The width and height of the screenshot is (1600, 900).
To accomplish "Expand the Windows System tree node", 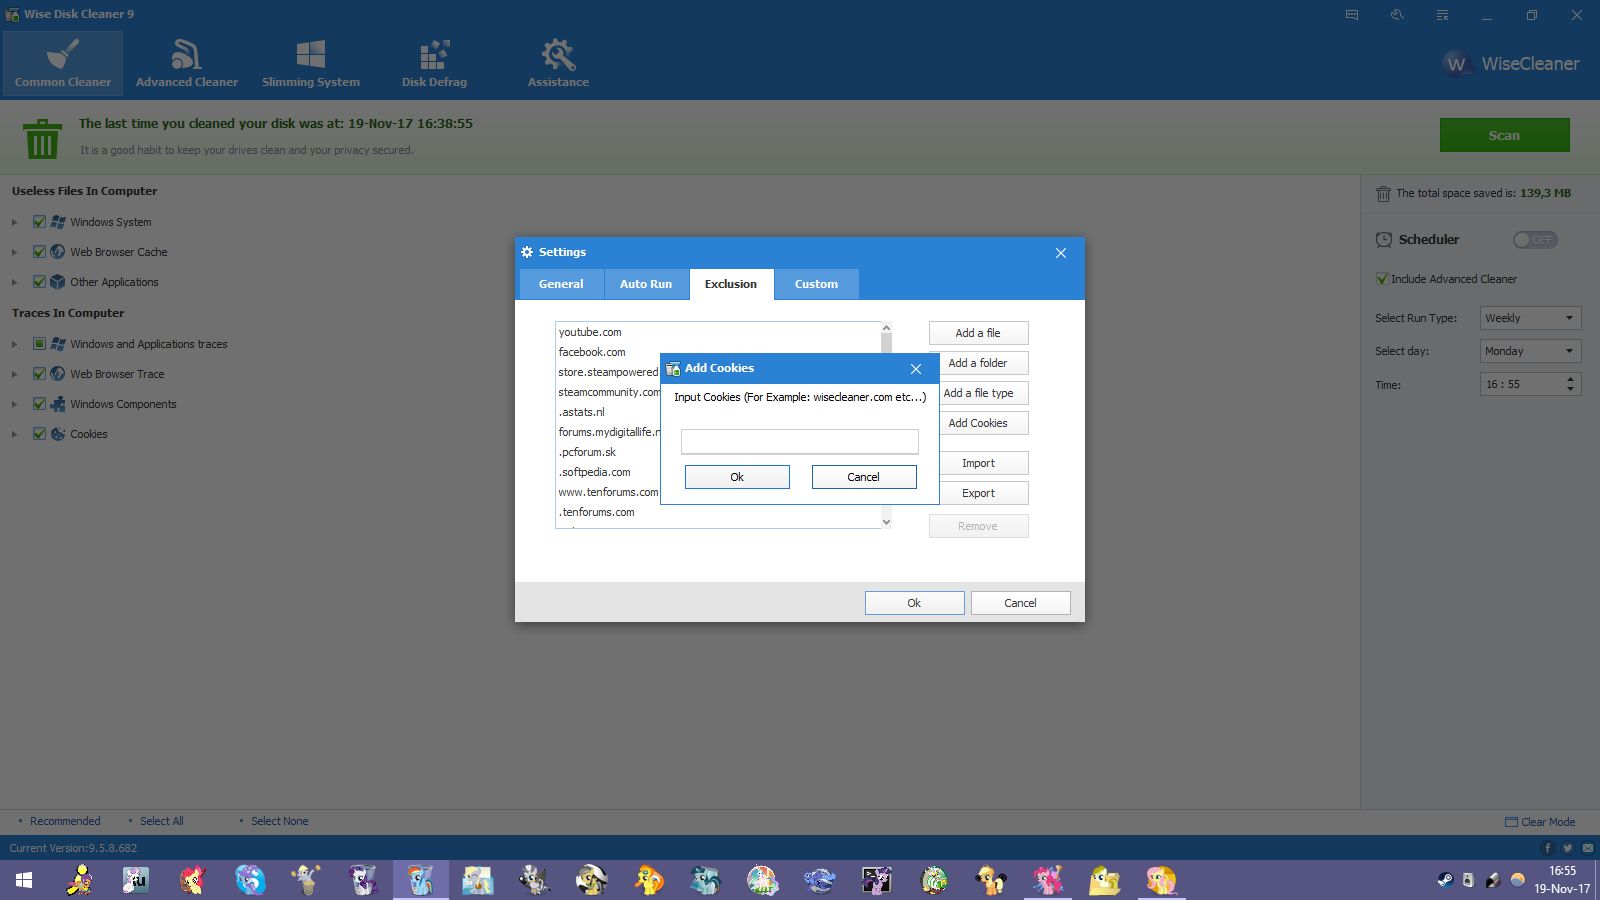I will (x=14, y=222).
